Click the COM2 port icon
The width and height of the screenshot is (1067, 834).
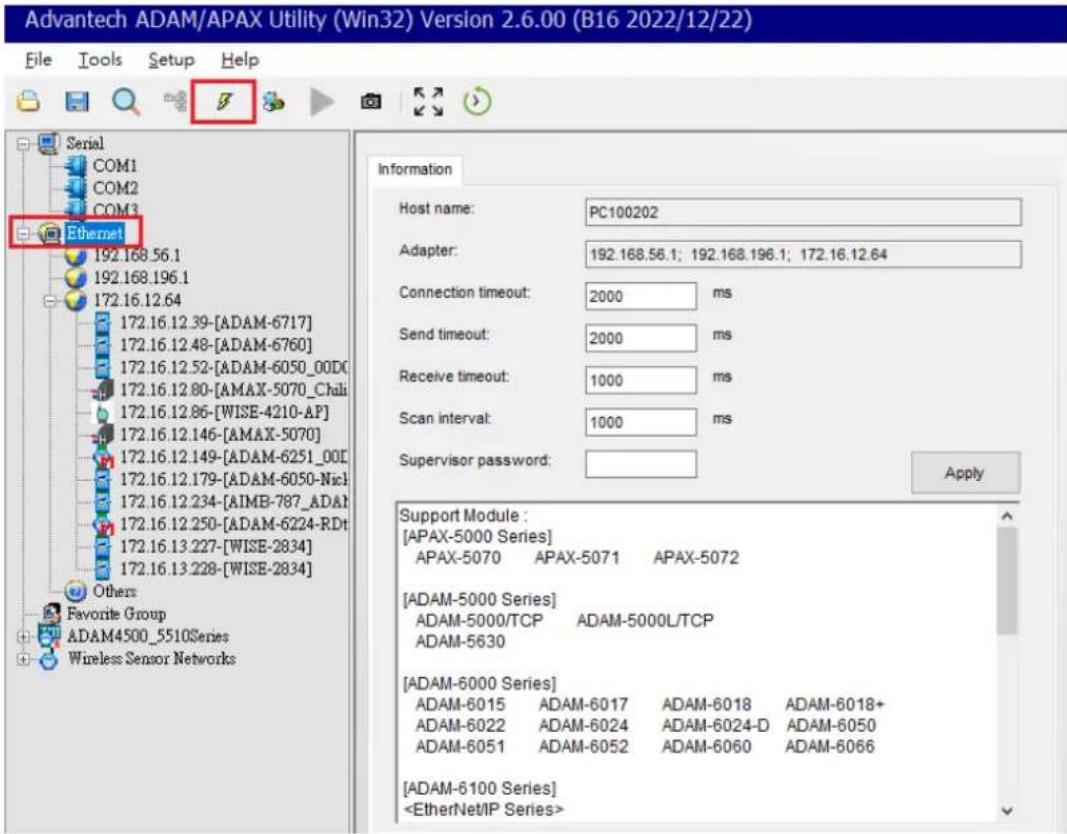tap(76, 188)
